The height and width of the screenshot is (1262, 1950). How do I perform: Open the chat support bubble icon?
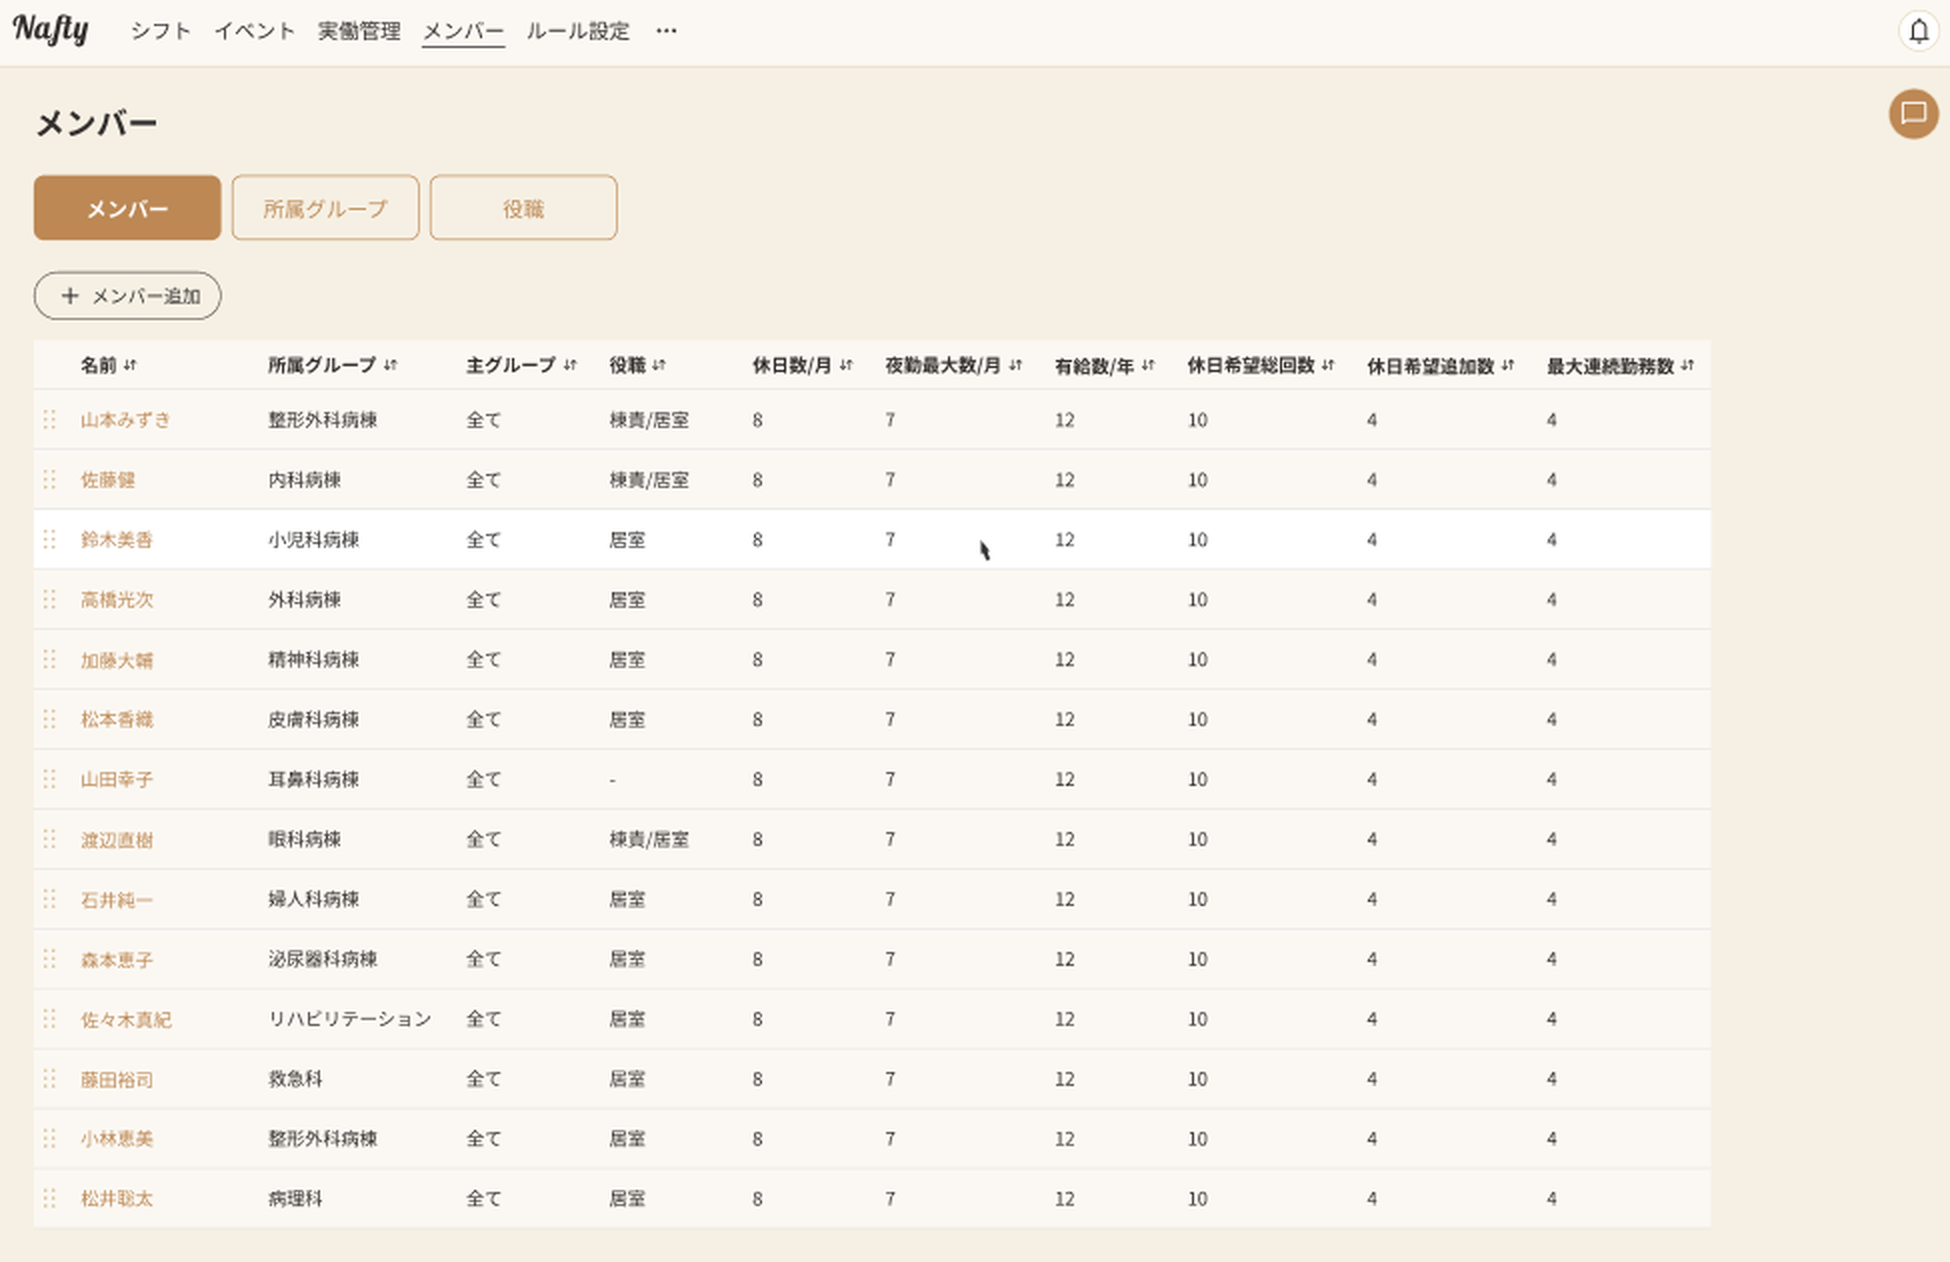pos(1913,113)
